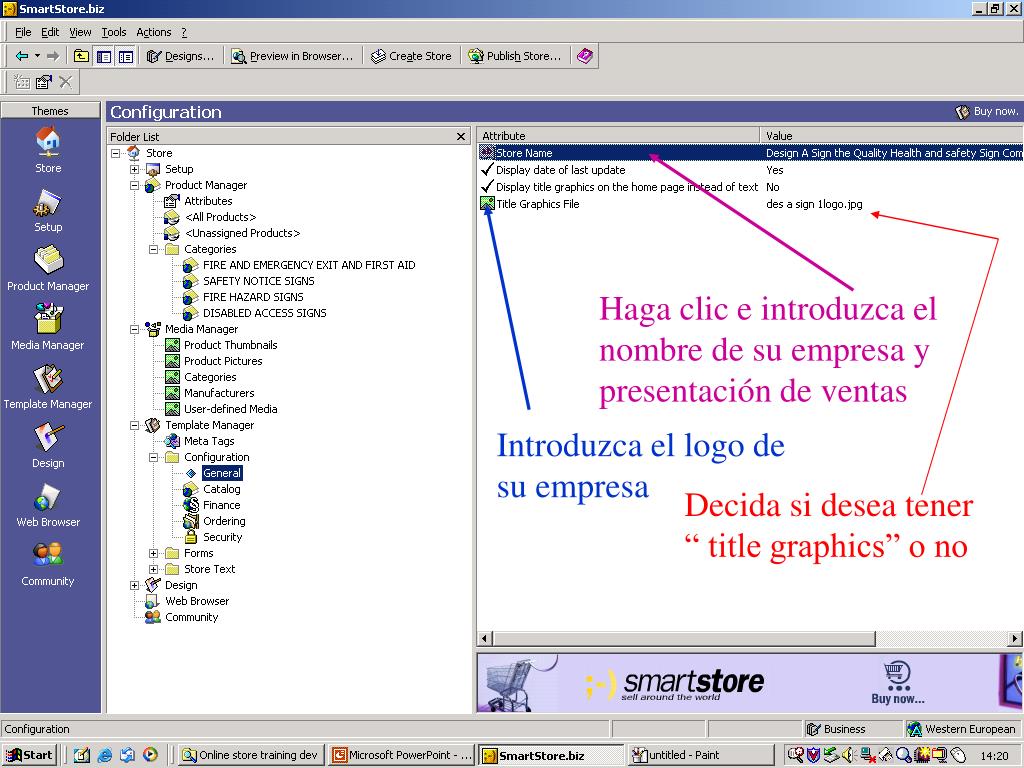Screen dimensions: 1024x768
Task: Expand the Store Text folder node
Action: 153,569
